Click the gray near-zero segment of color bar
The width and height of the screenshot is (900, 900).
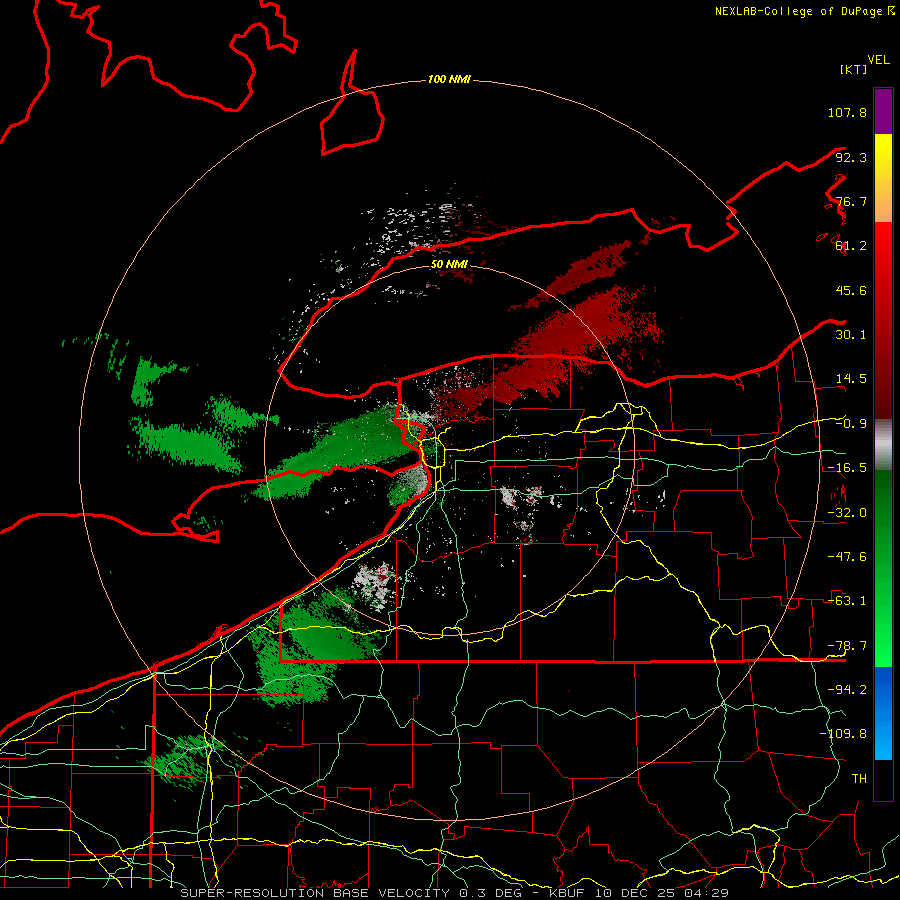click(x=883, y=445)
